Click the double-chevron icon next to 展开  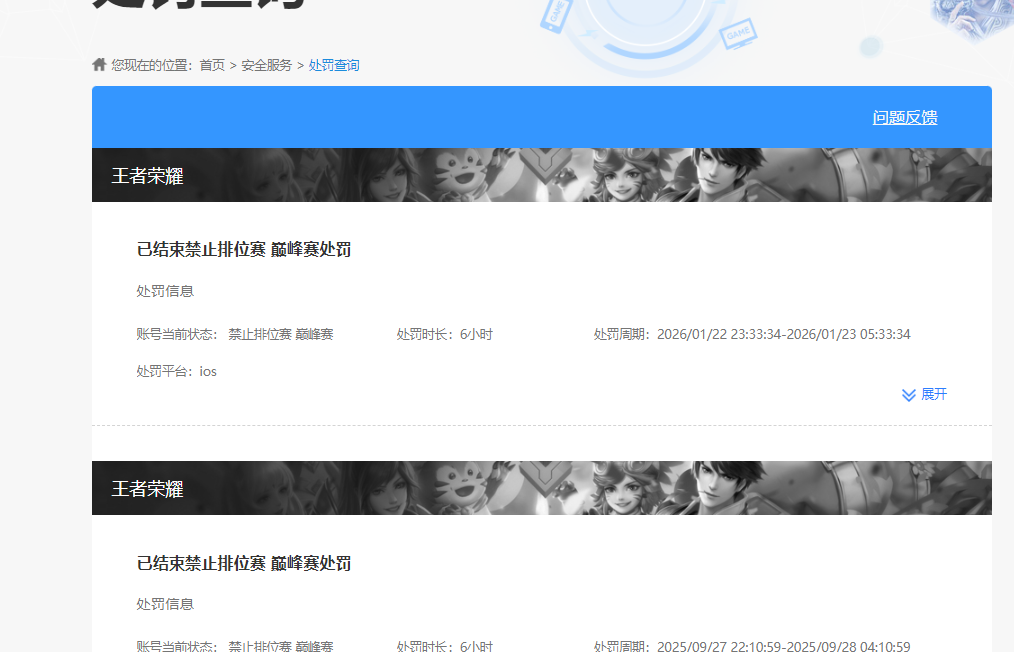908,394
